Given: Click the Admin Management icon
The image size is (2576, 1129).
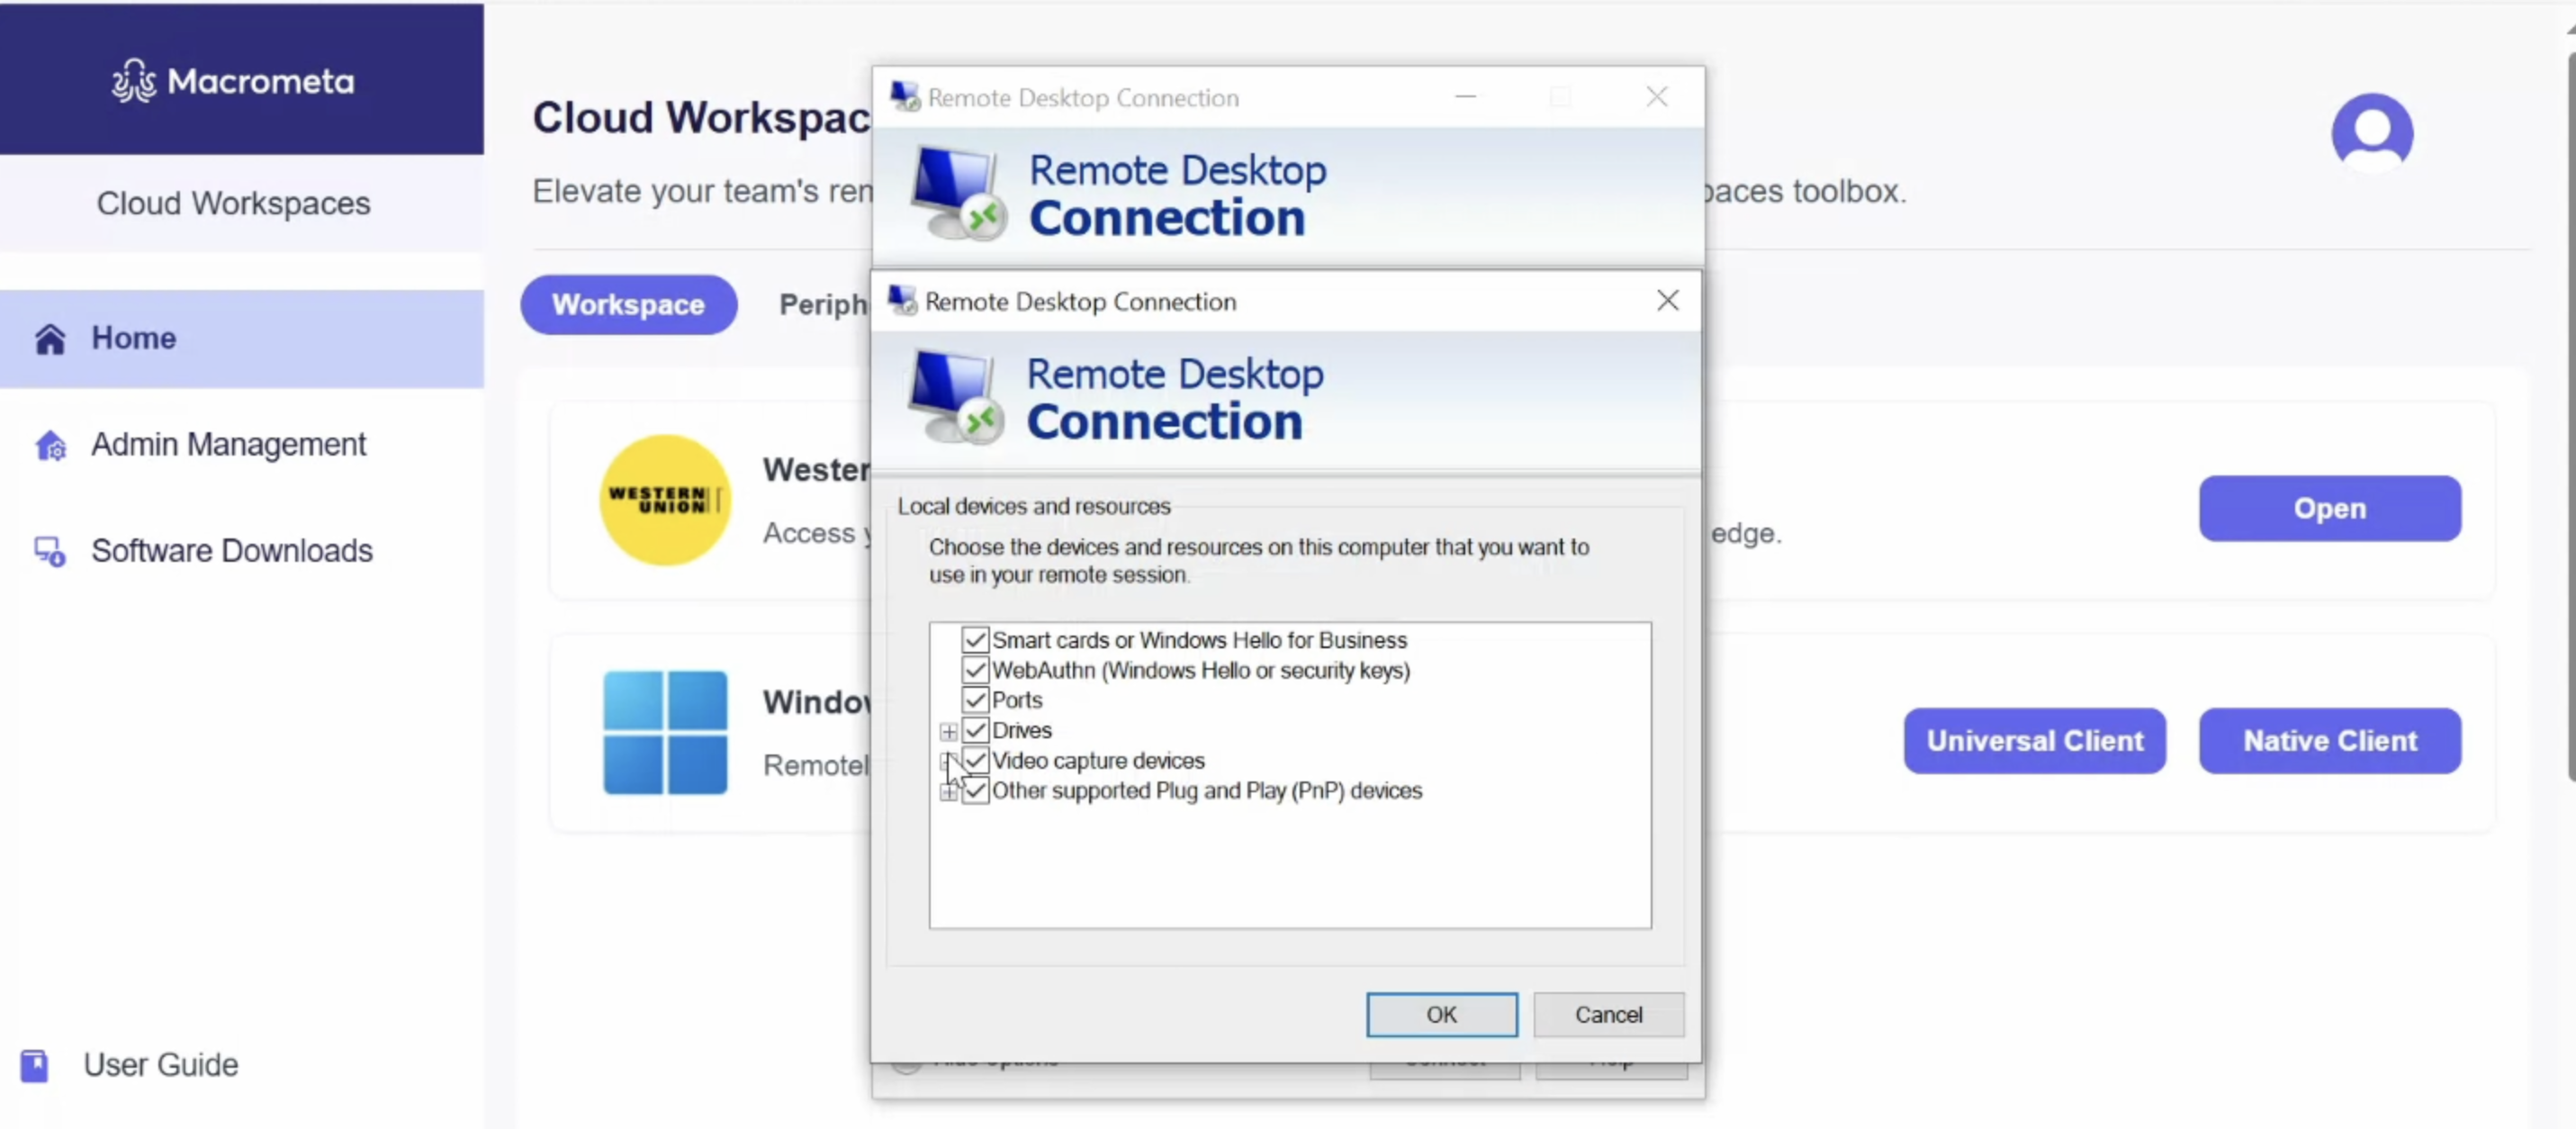Looking at the screenshot, I should [51, 444].
